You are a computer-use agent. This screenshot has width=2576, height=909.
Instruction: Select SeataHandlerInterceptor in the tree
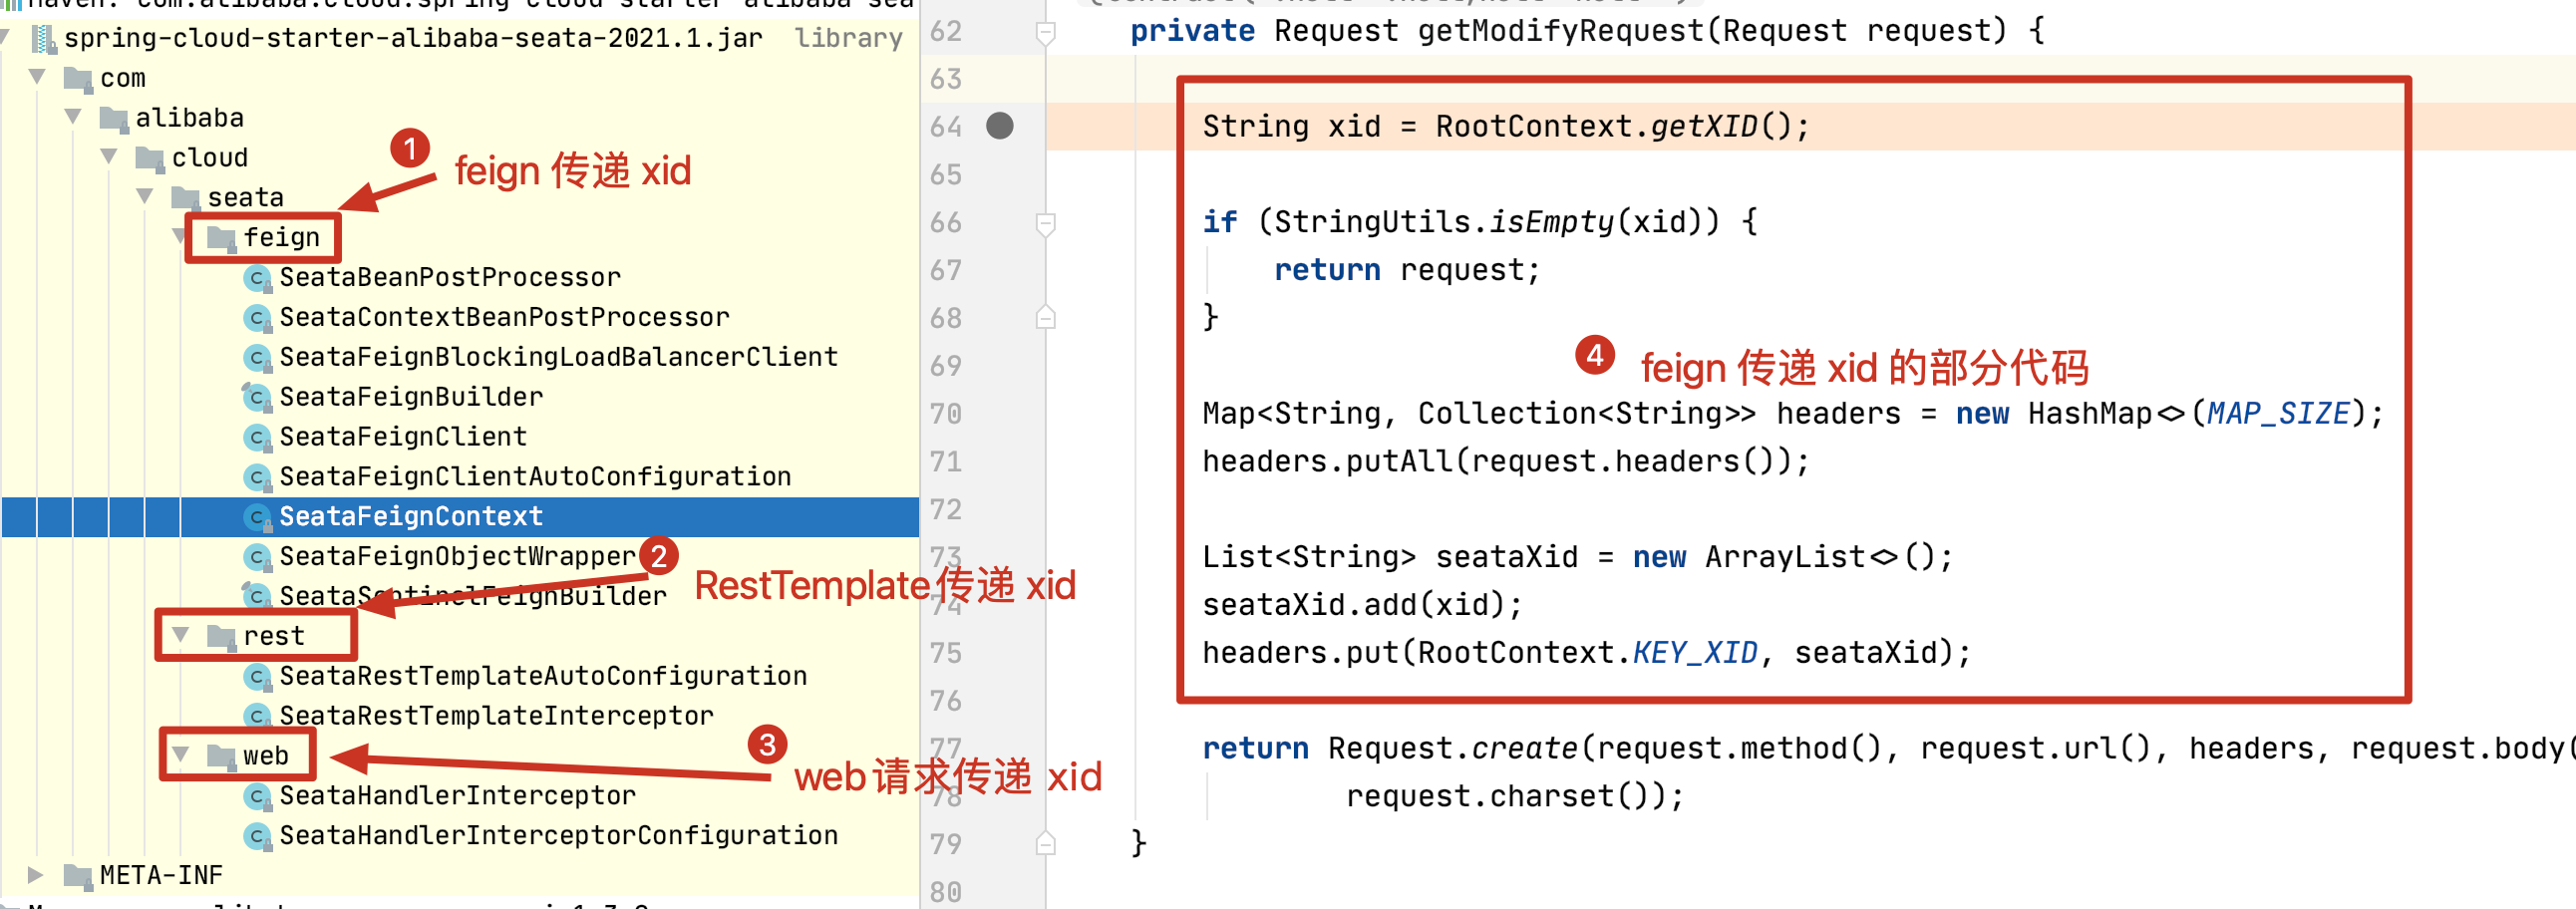(457, 796)
